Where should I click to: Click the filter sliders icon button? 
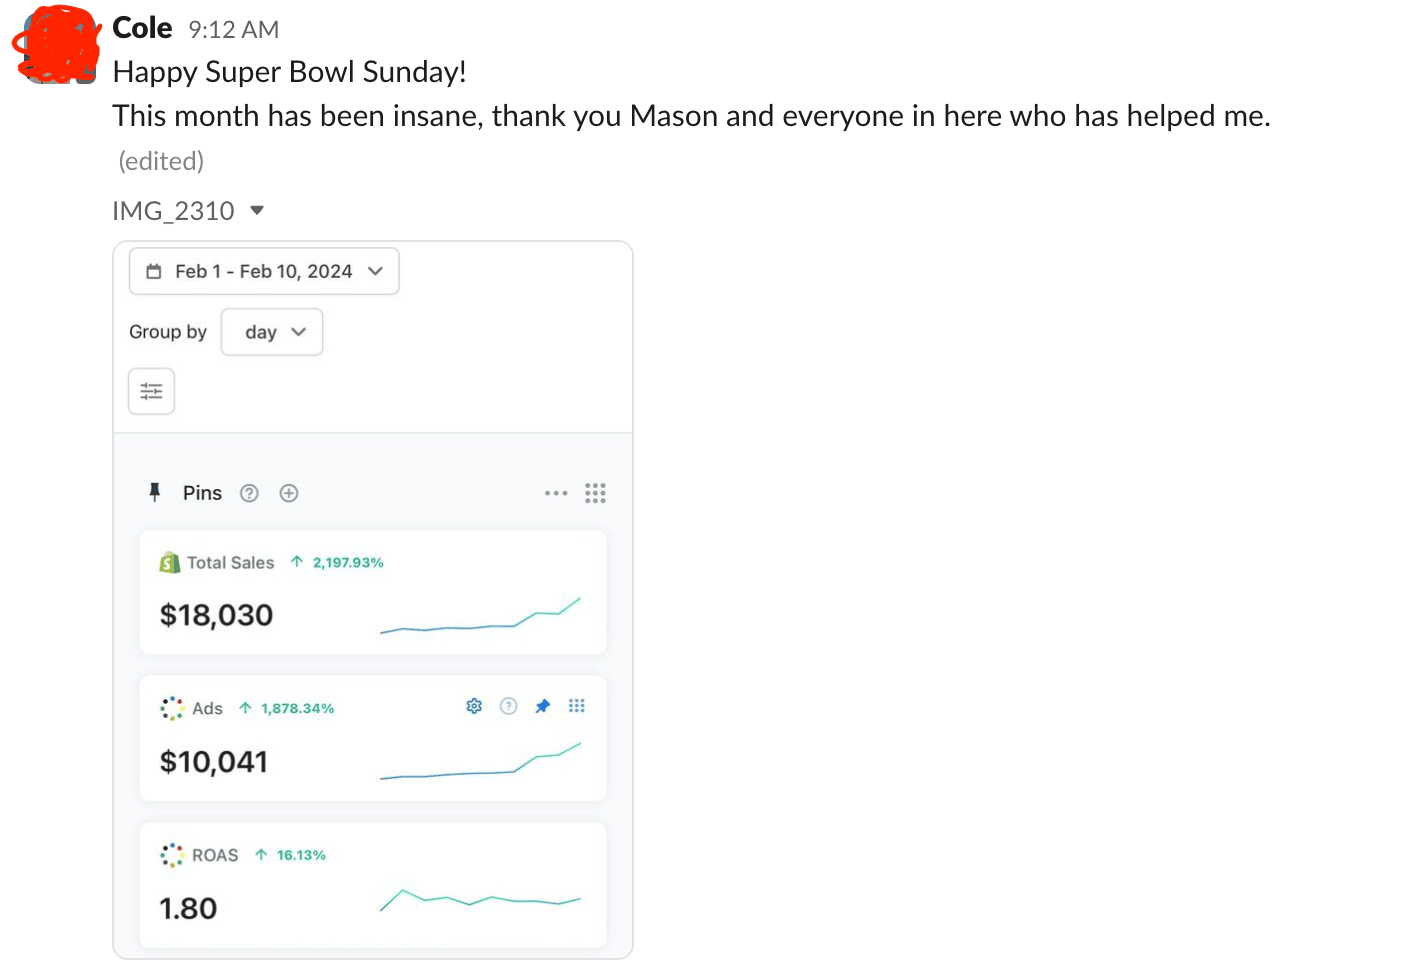pyautogui.click(x=151, y=391)
